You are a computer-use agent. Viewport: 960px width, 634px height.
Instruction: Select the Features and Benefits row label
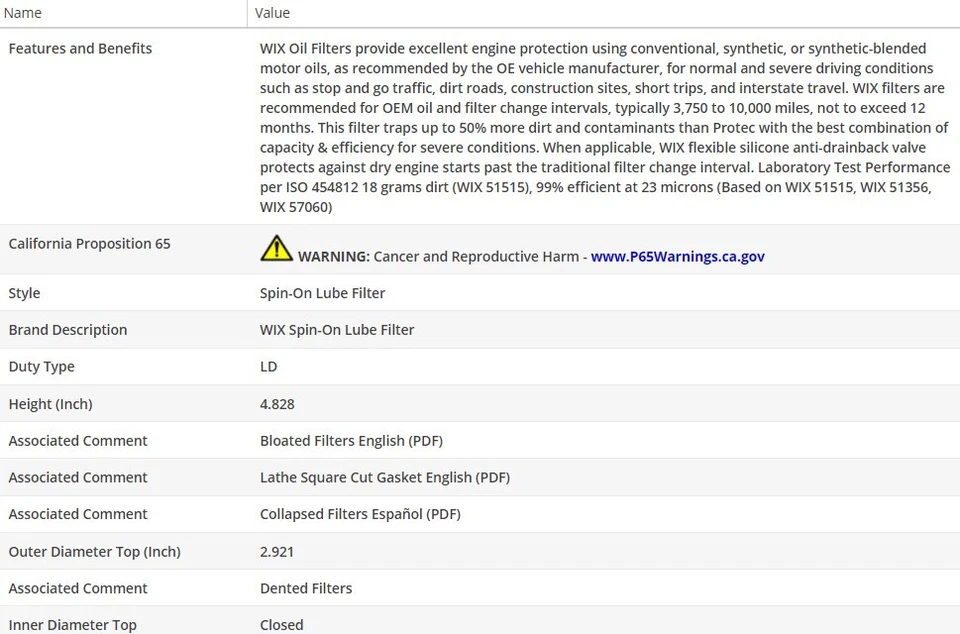tap(80, 48)
